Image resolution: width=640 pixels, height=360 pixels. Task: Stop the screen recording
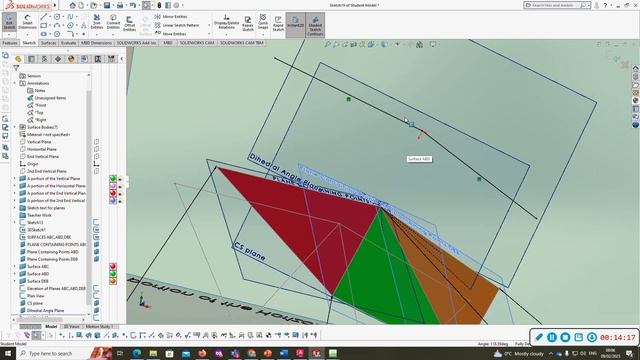tap(565, 337)
